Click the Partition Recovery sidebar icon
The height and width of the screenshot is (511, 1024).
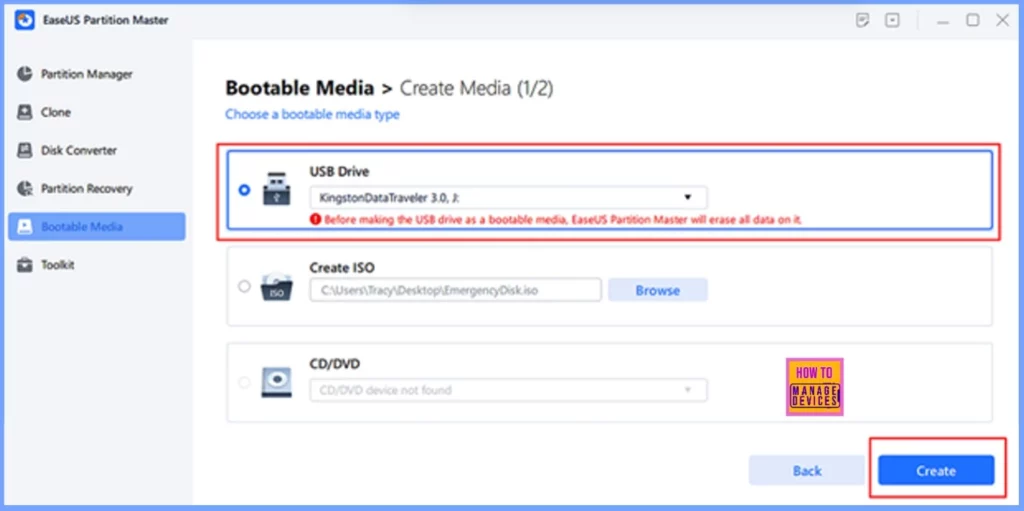click(x=25, y=189)
